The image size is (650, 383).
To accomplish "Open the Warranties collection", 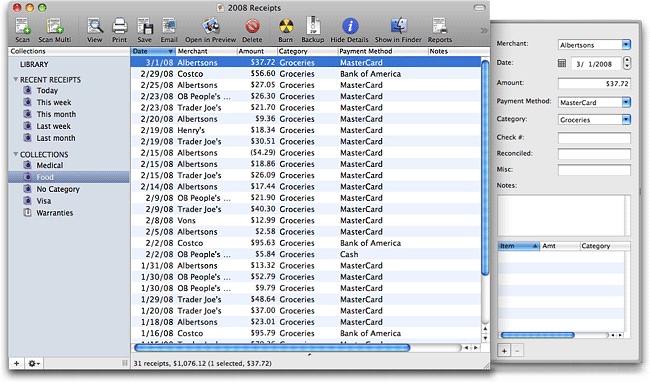I will coord(55,213).
